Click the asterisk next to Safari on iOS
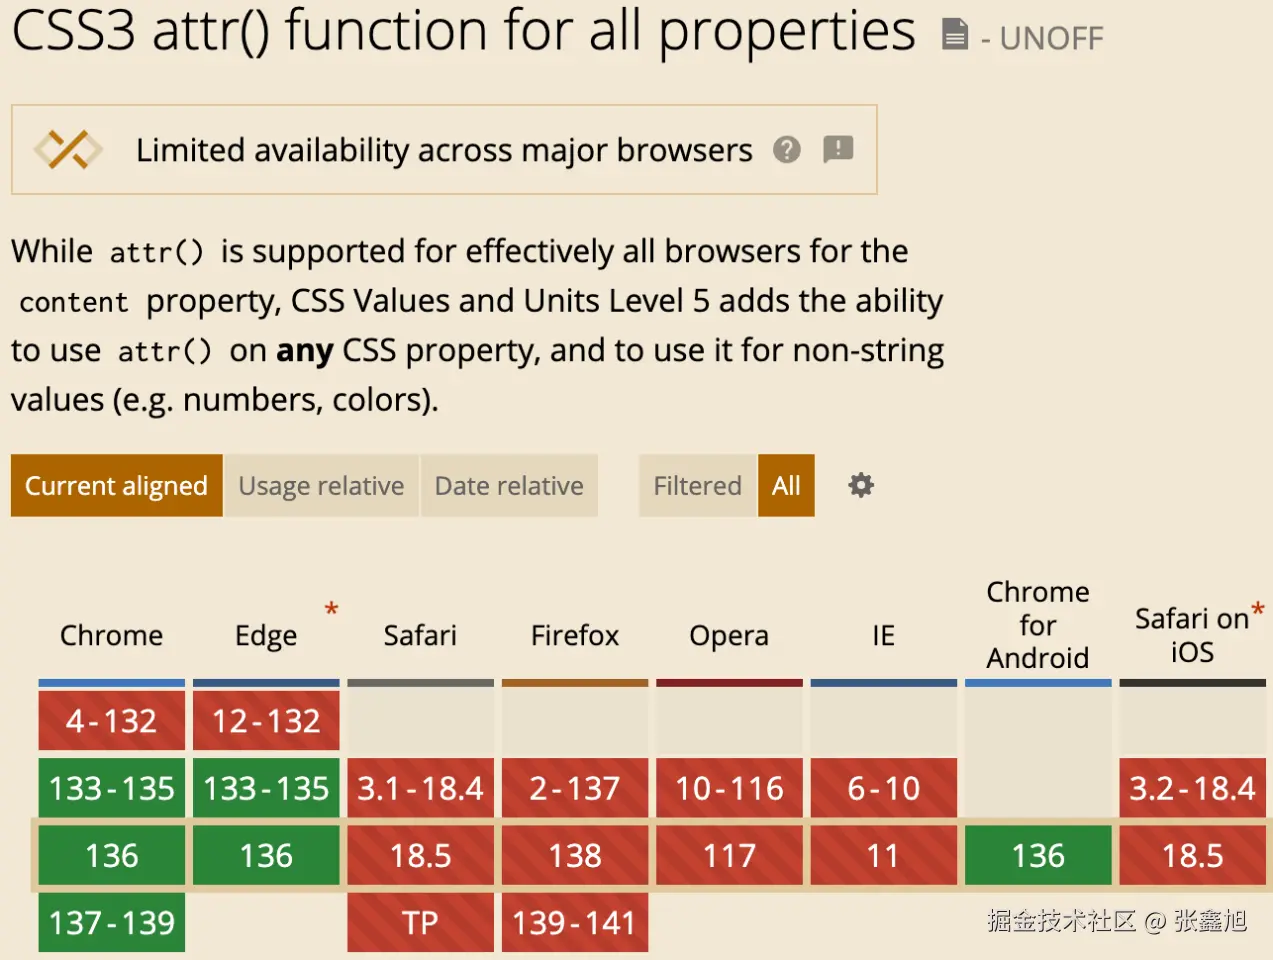Viewport: 1273px width, 960px height. point(1257,609)
